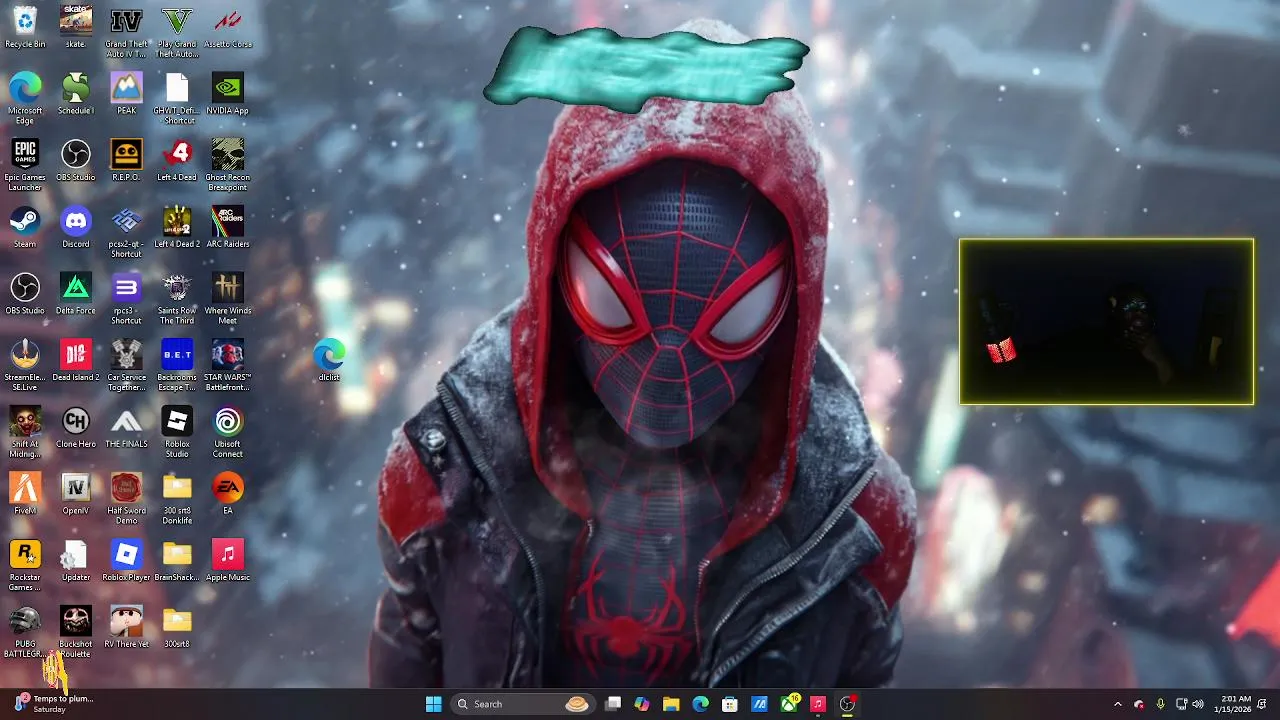Open Ghost Recon Breakpoint shortcut
The height and width of the screenshot is (720, 1280).
coord(228,165)
